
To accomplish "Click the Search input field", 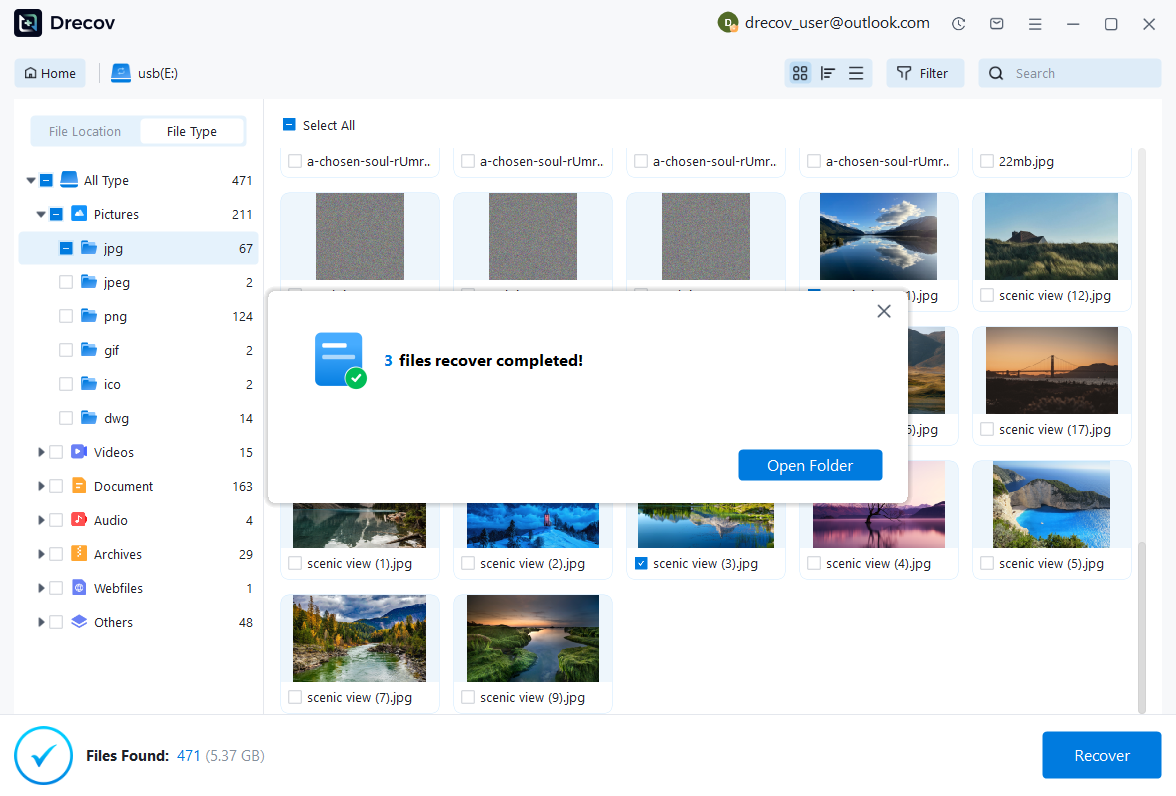I will click(x=1082, y=73).
